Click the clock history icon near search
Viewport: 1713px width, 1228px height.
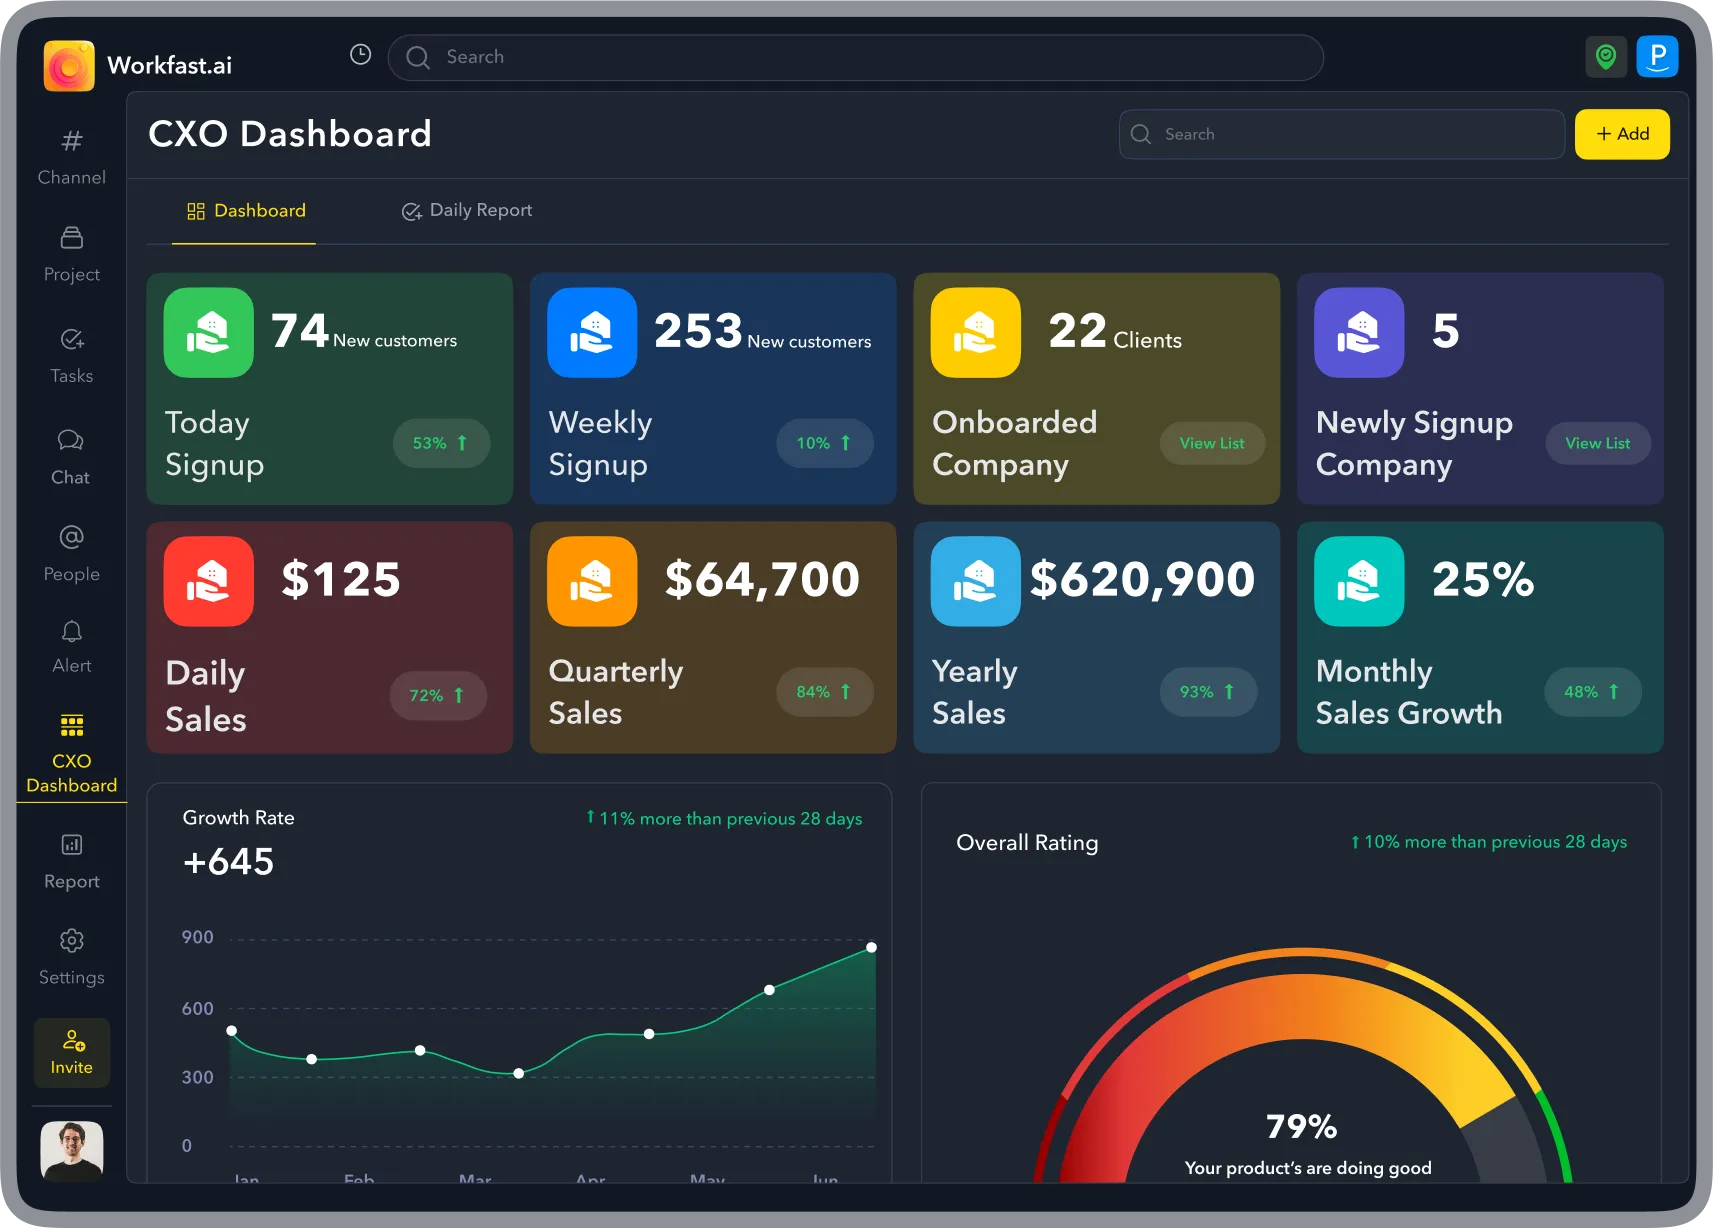[359, 54]
